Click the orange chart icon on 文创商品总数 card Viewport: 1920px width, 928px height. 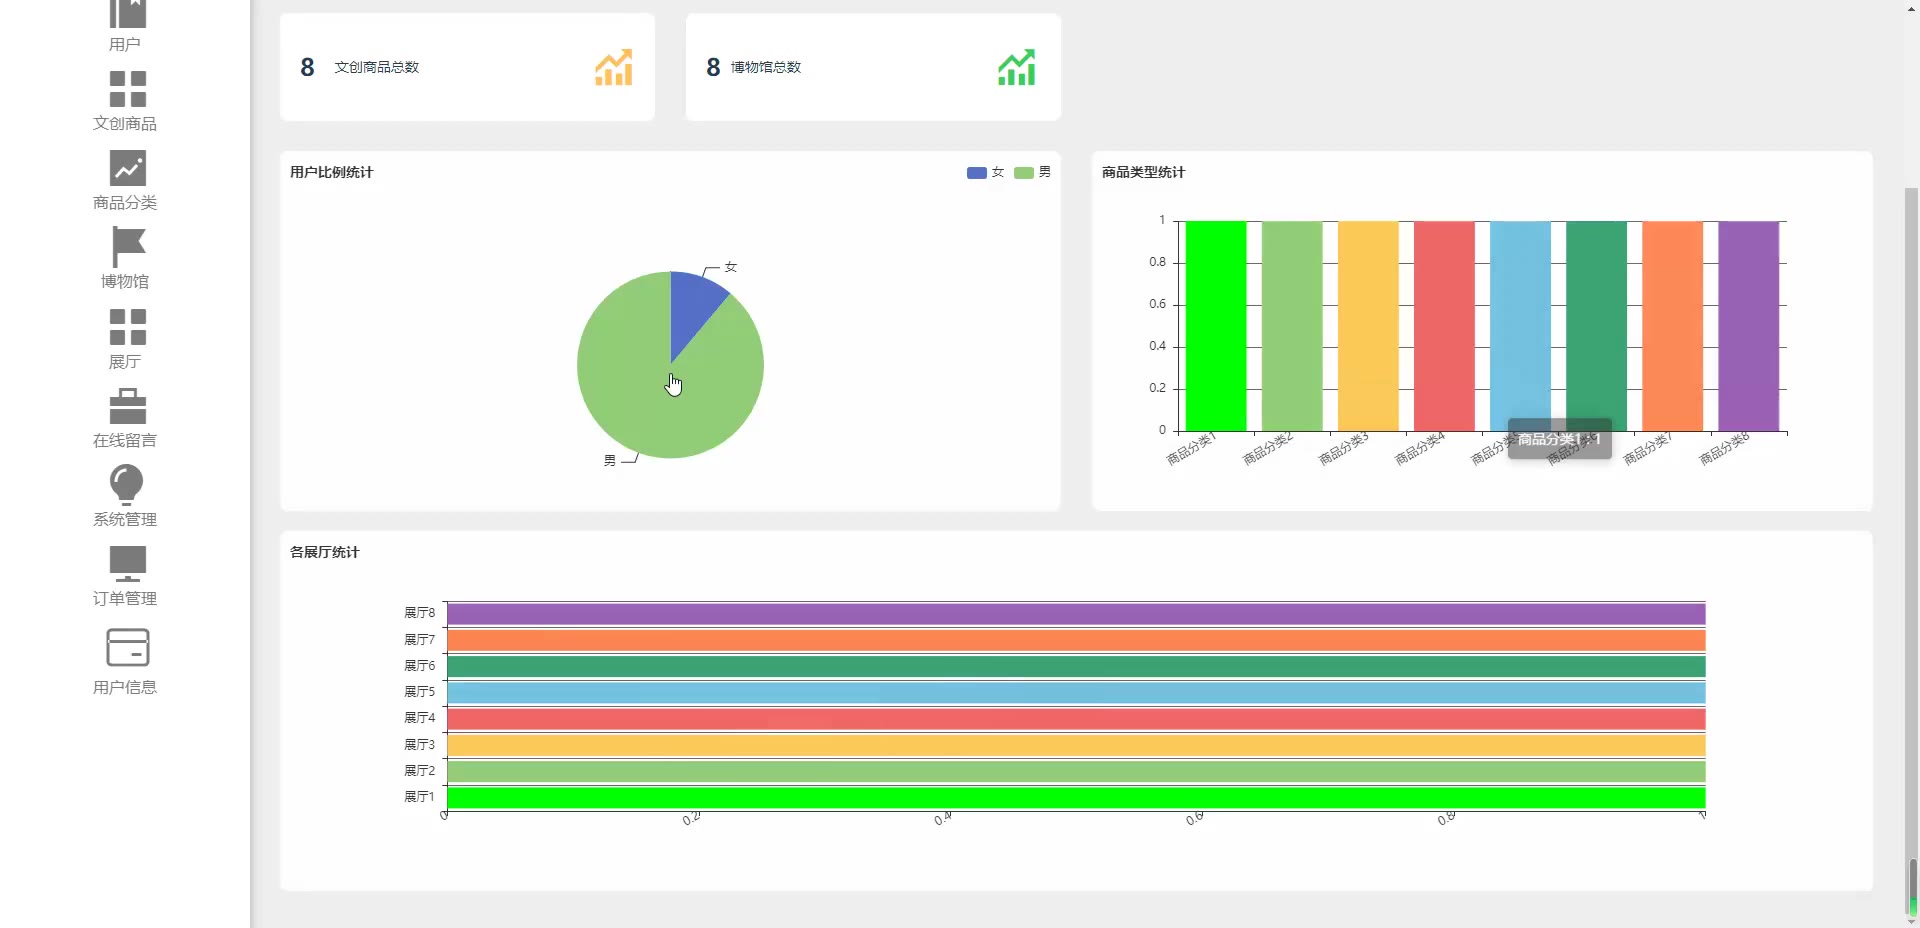[x=613, y=67]
